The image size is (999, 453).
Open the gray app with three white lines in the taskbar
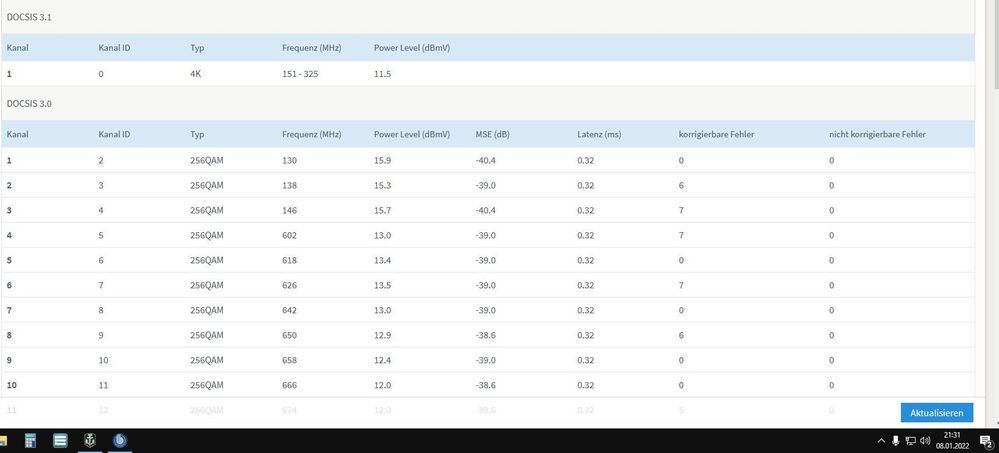61,440
